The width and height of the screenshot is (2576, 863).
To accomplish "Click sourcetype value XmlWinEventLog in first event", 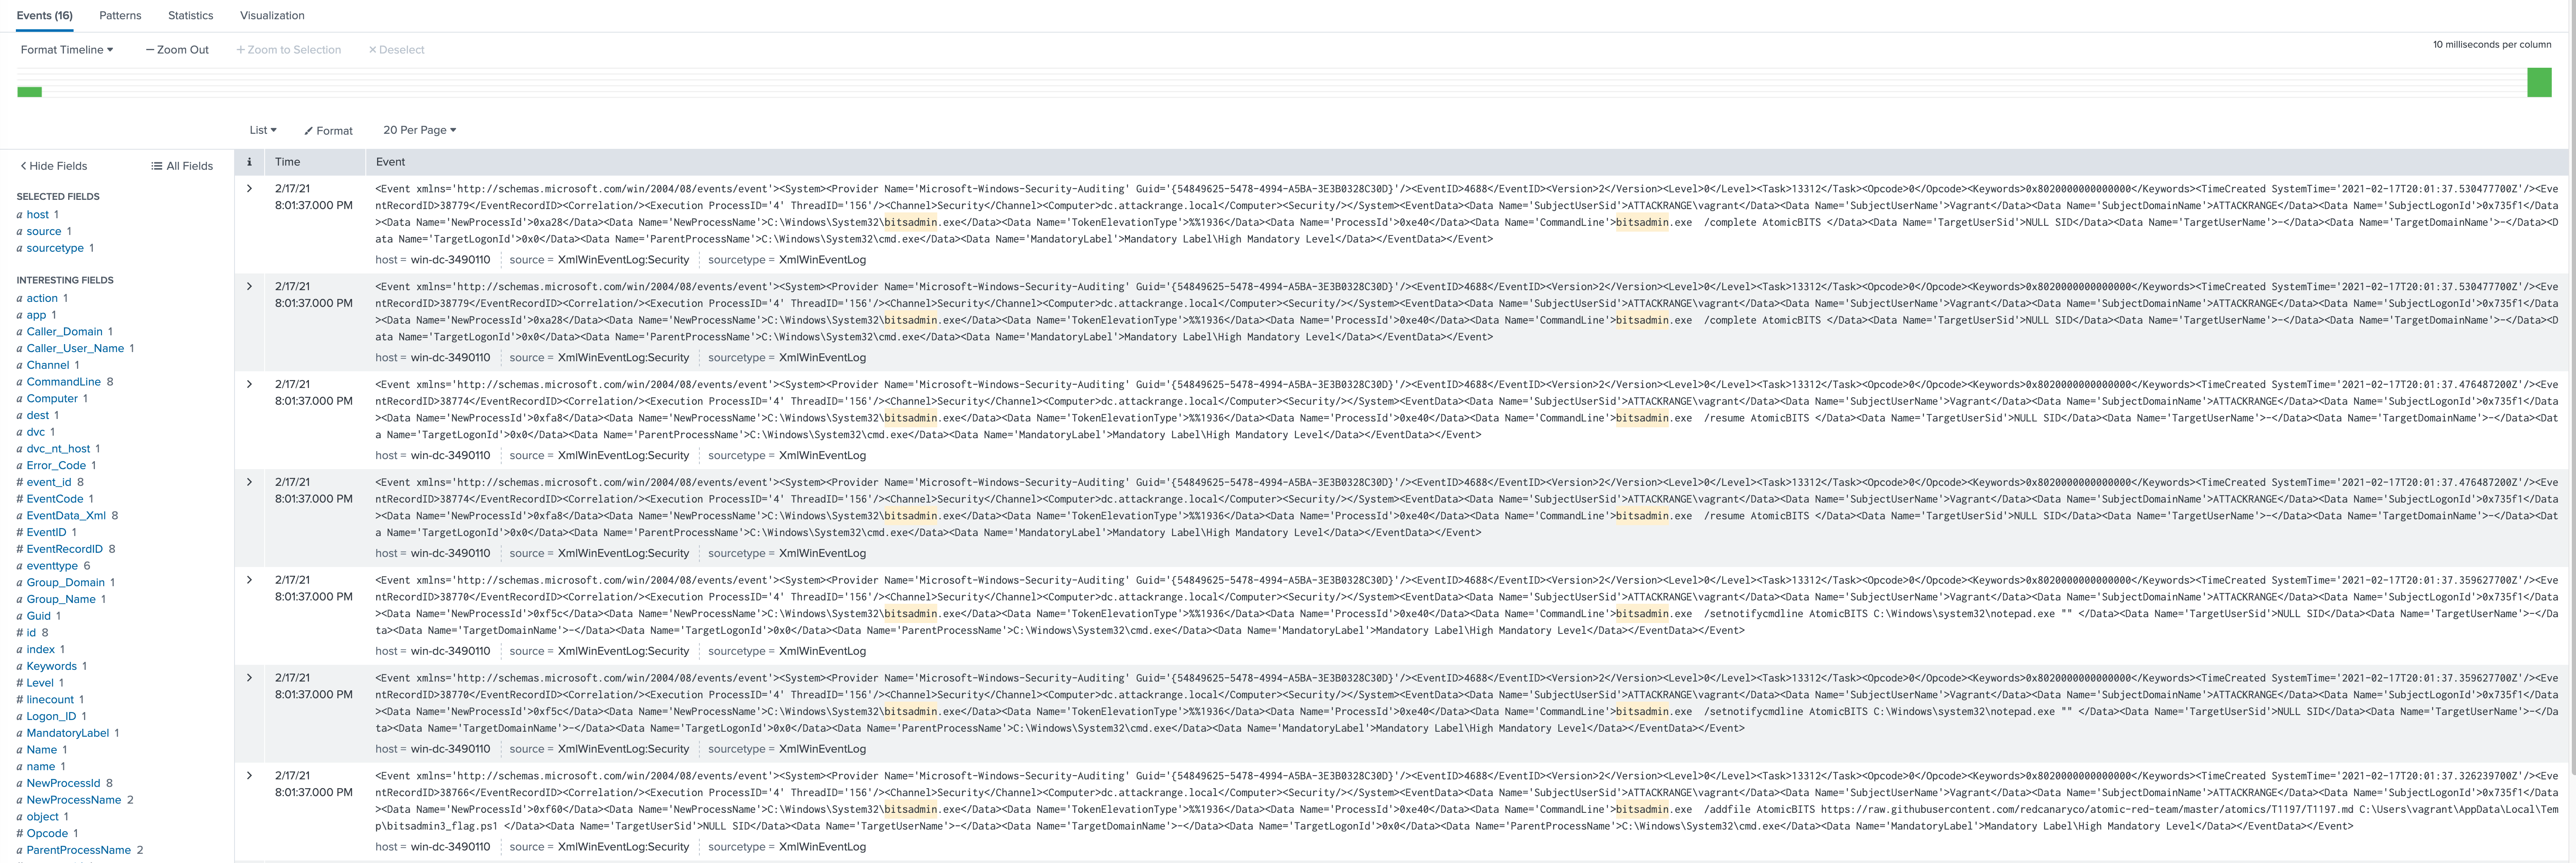I will pos(822,260).
